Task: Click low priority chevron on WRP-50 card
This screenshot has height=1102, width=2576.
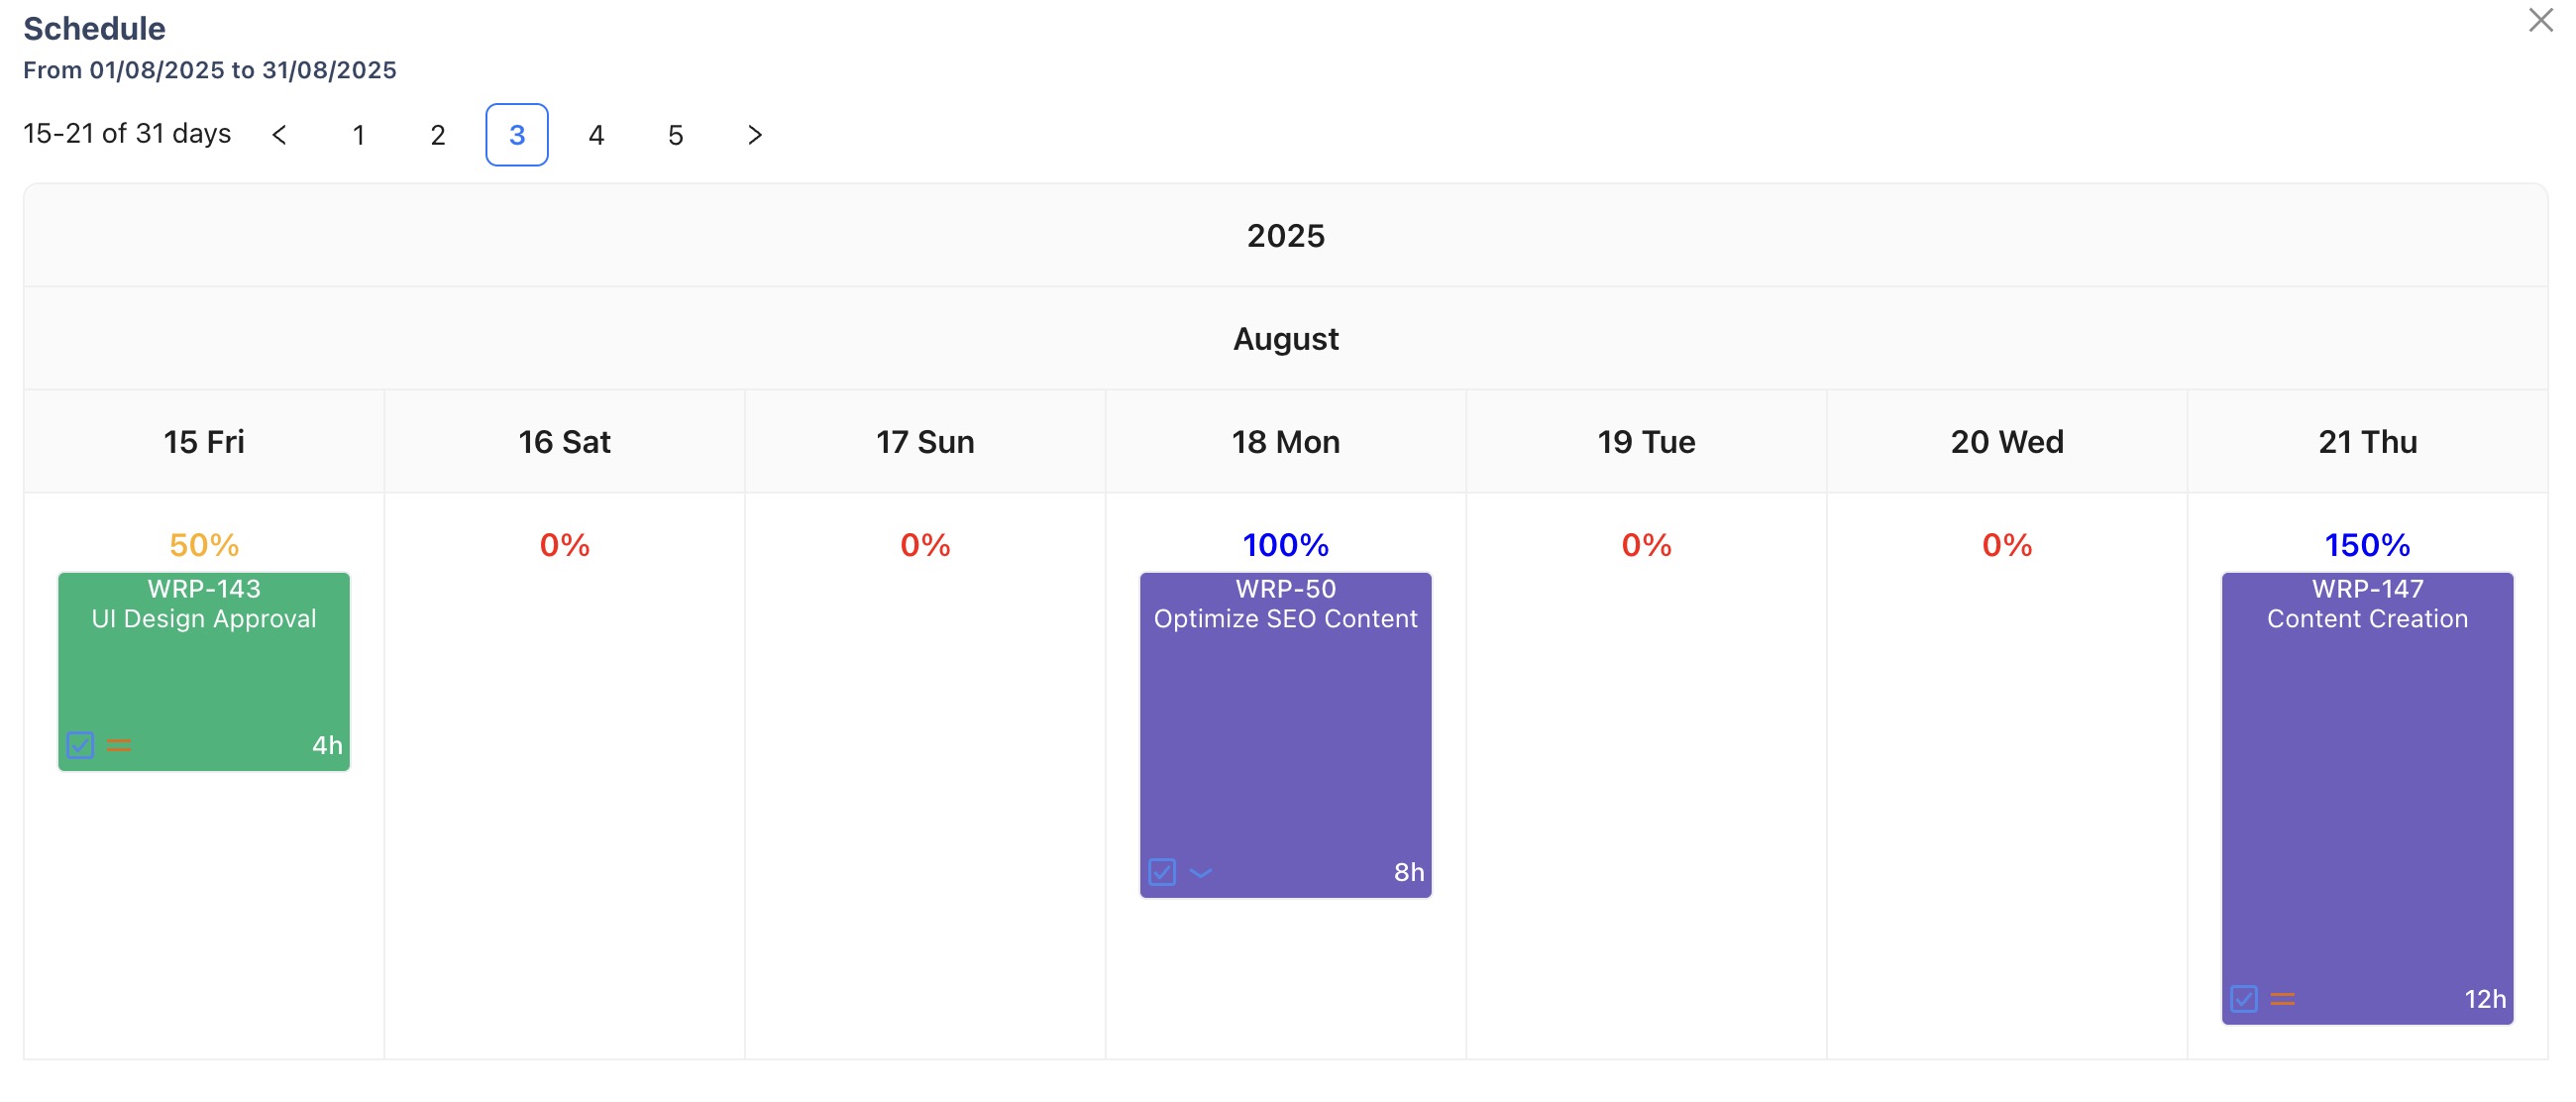Action: point(1201,872)
